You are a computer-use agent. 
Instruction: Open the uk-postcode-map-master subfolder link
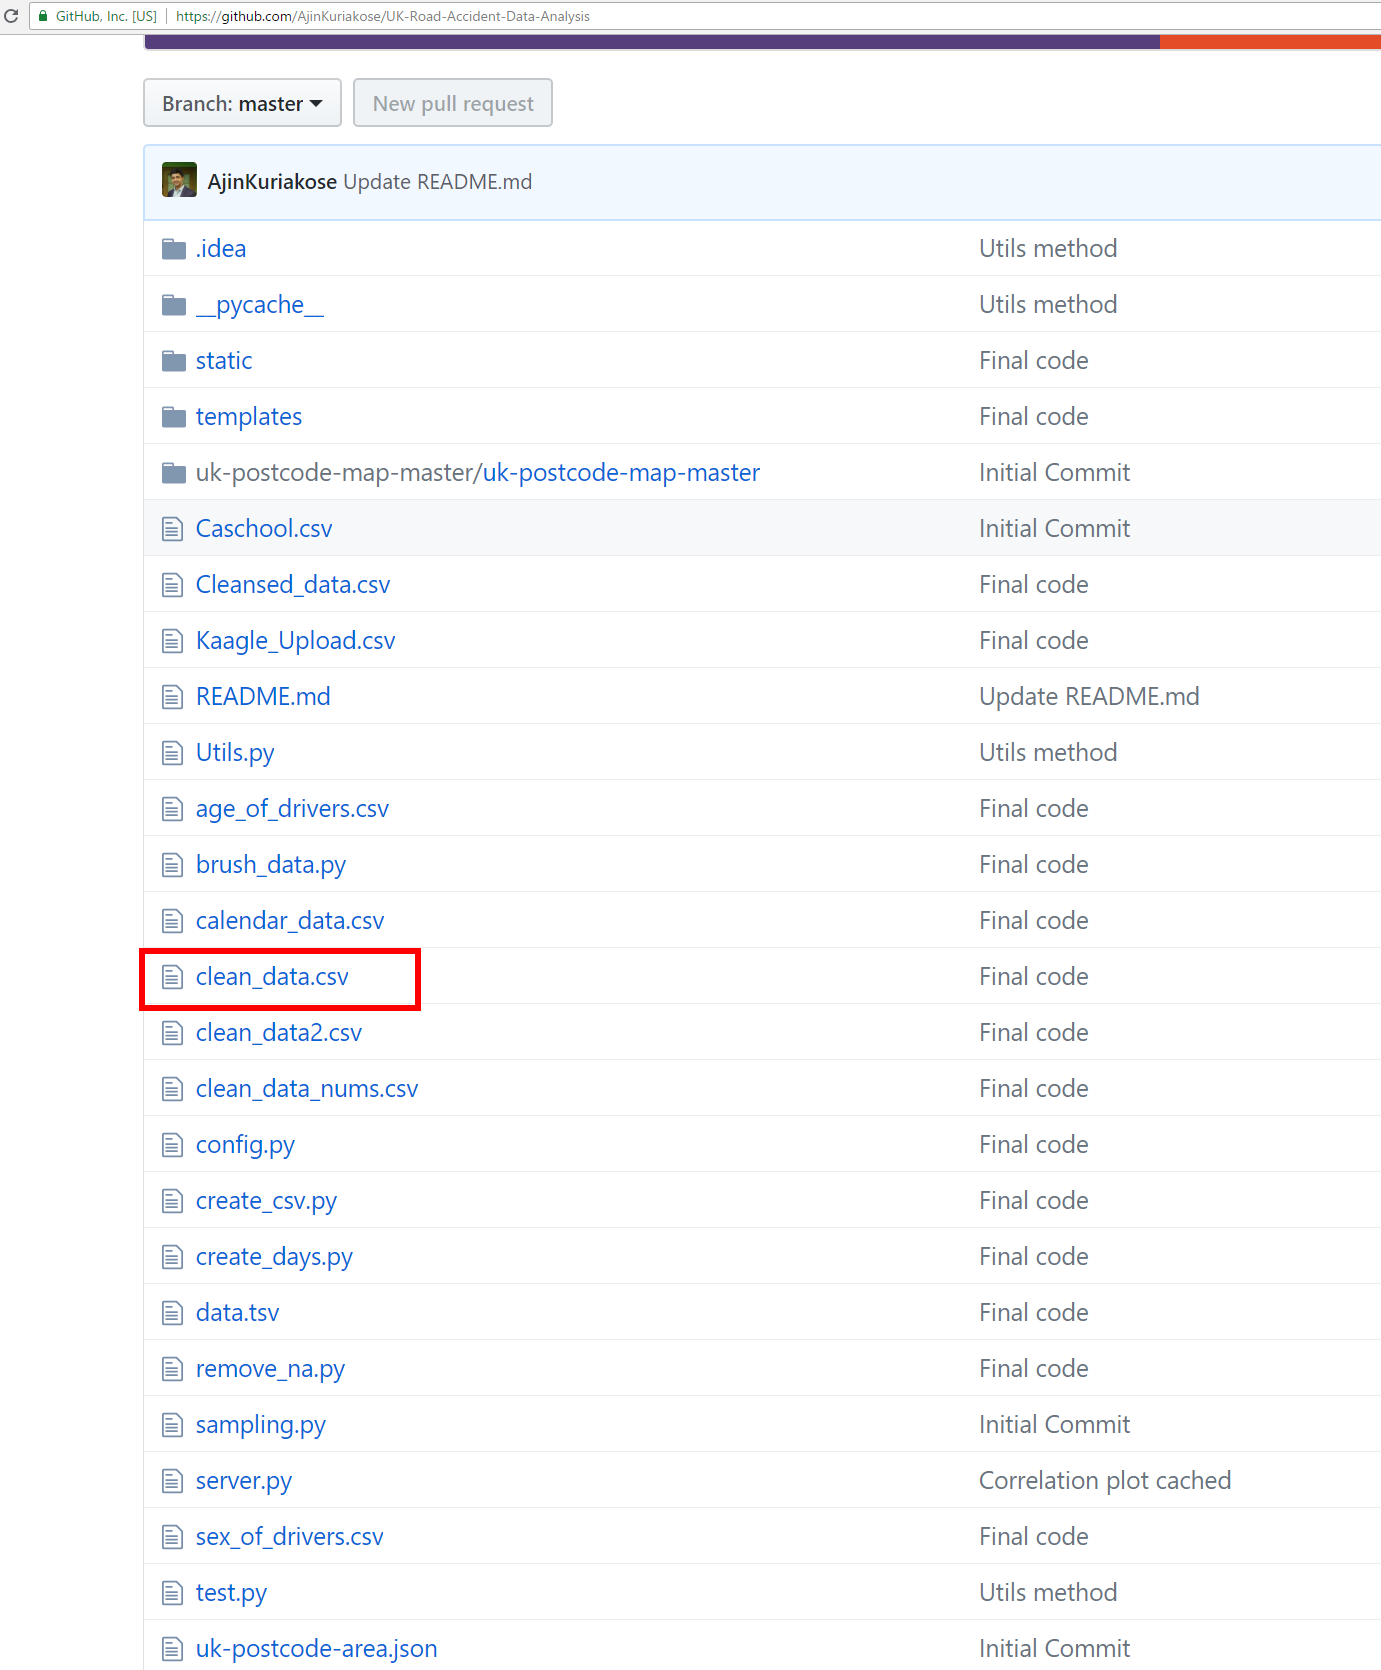(x=621, y=473)
